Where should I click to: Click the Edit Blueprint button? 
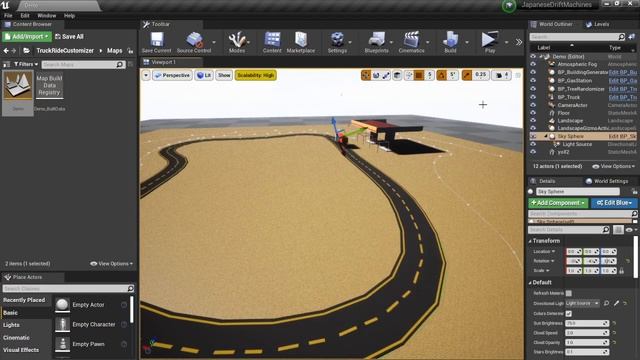614,203
